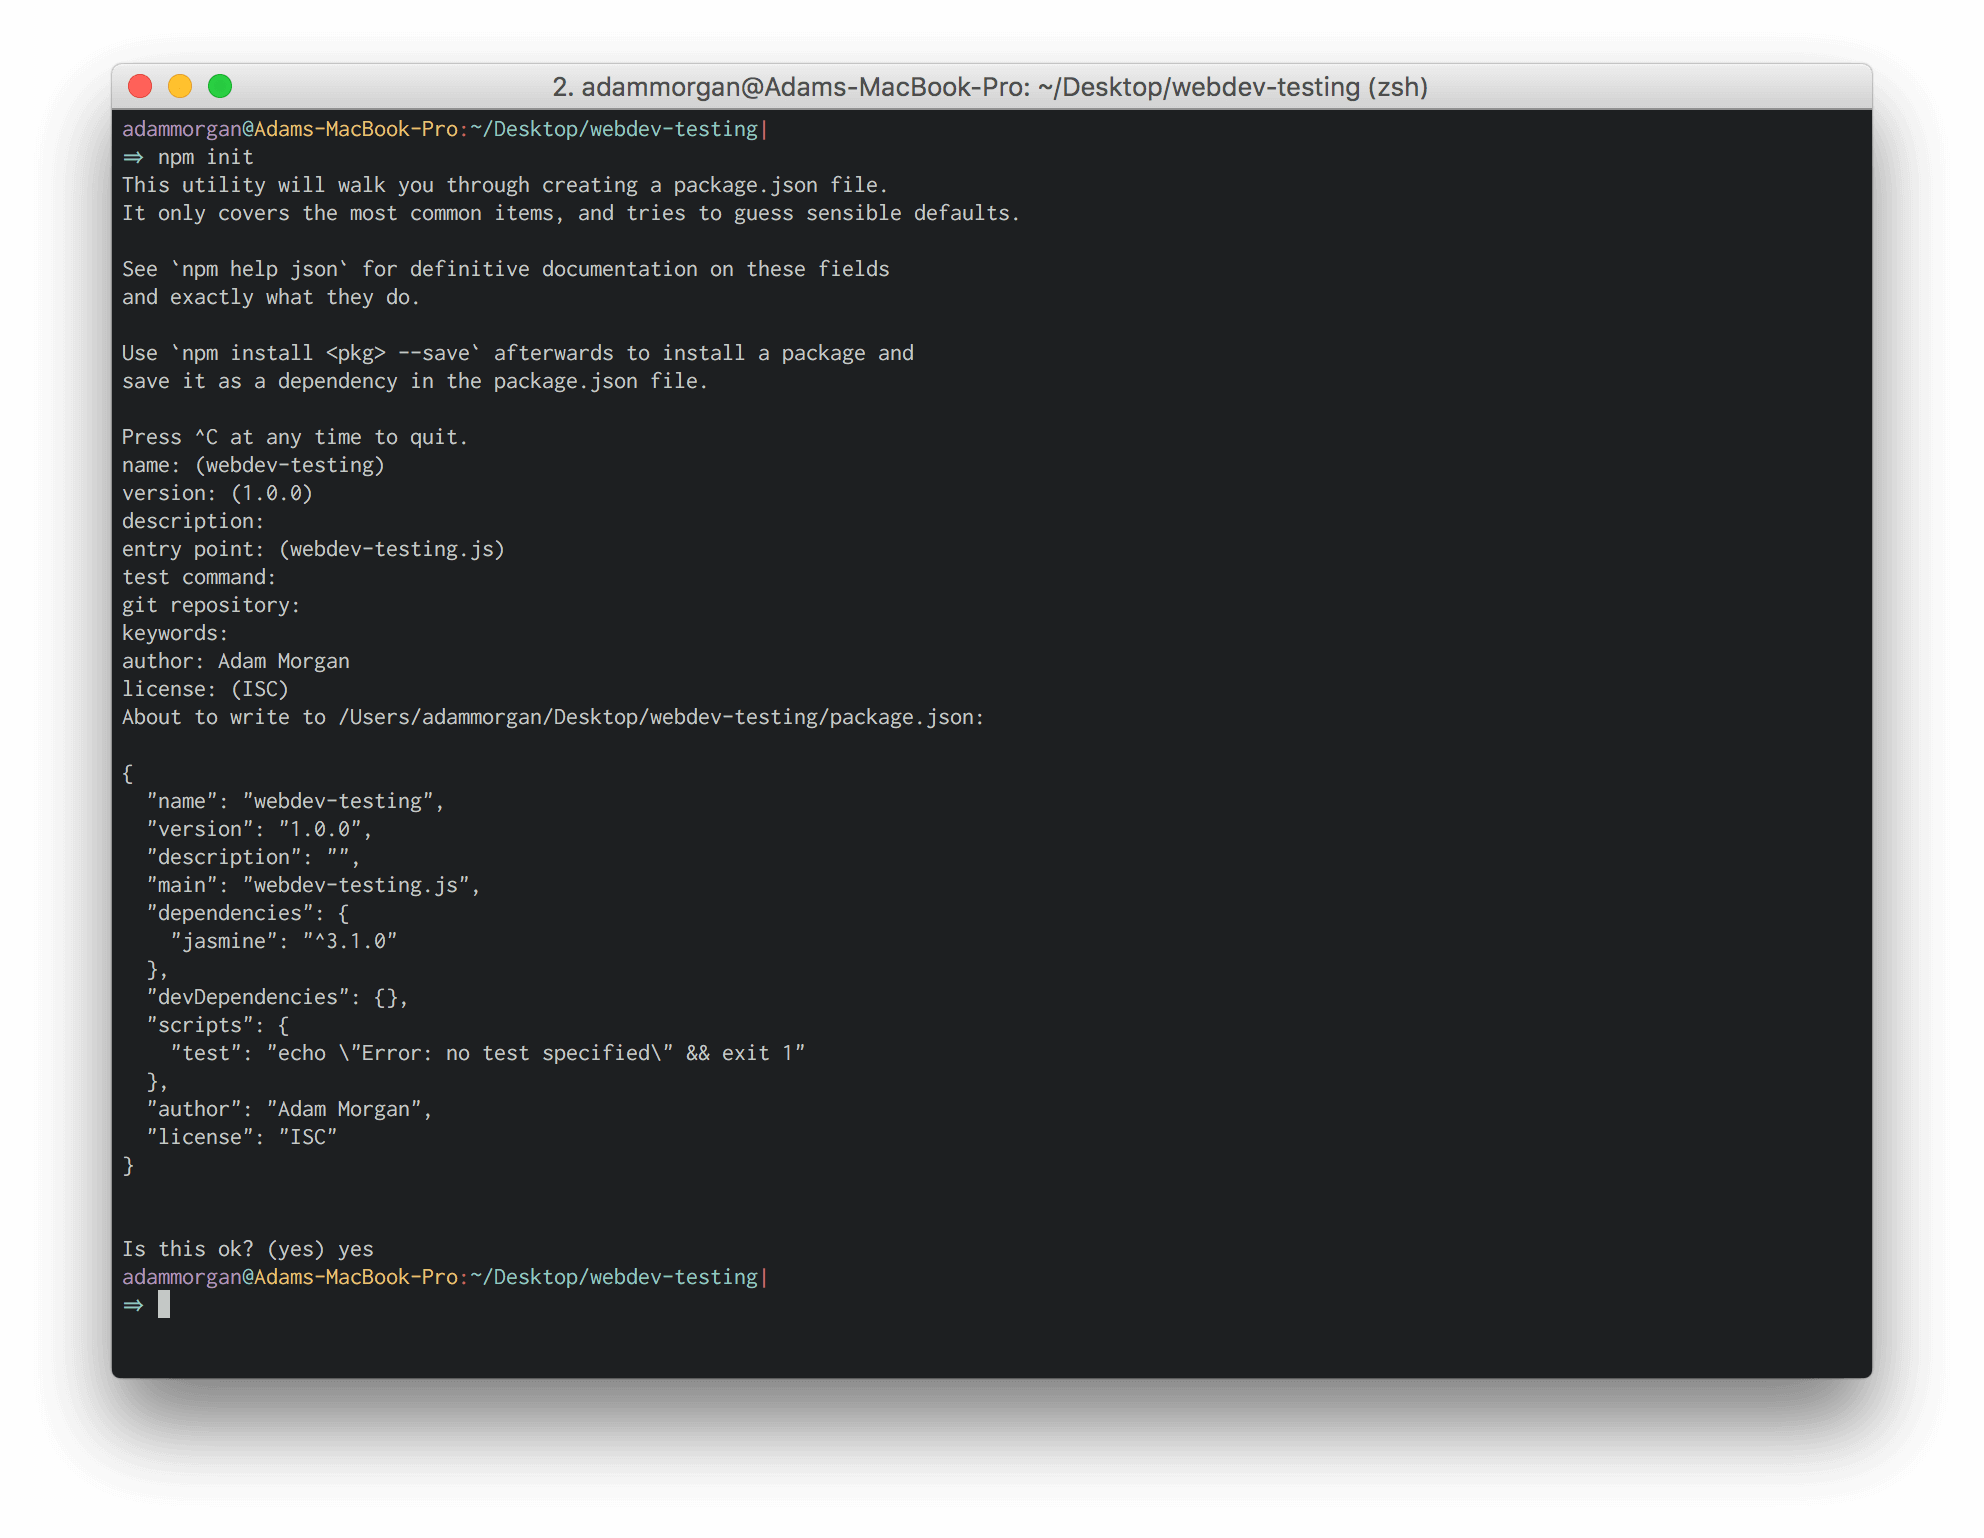Click the 'license: (ISC)' prompt line
1984x1538 pixels.
click(205, 689)
